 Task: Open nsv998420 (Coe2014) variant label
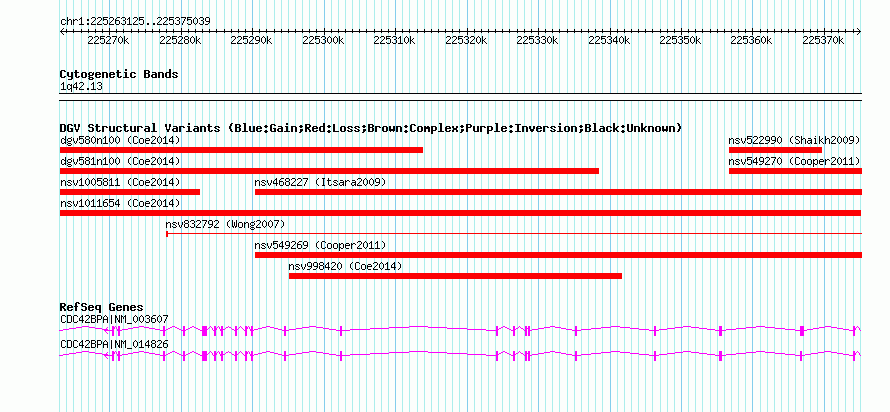pyautogui.click(x=345, y=266)
